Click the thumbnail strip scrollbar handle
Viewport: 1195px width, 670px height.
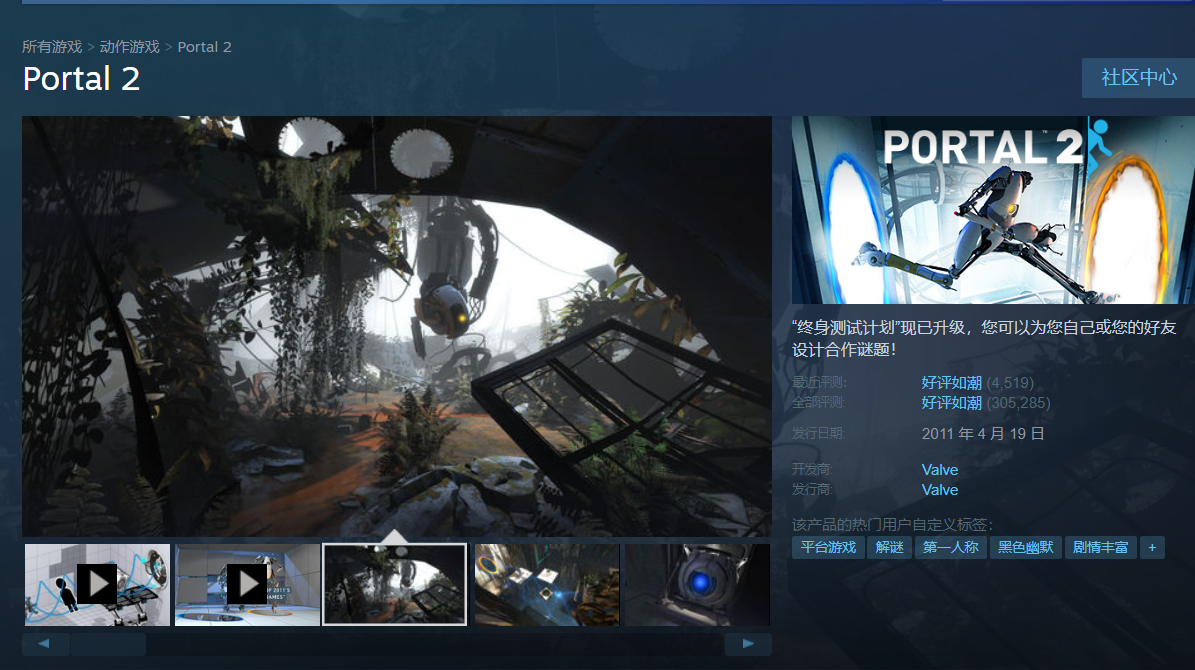point(108,644)
